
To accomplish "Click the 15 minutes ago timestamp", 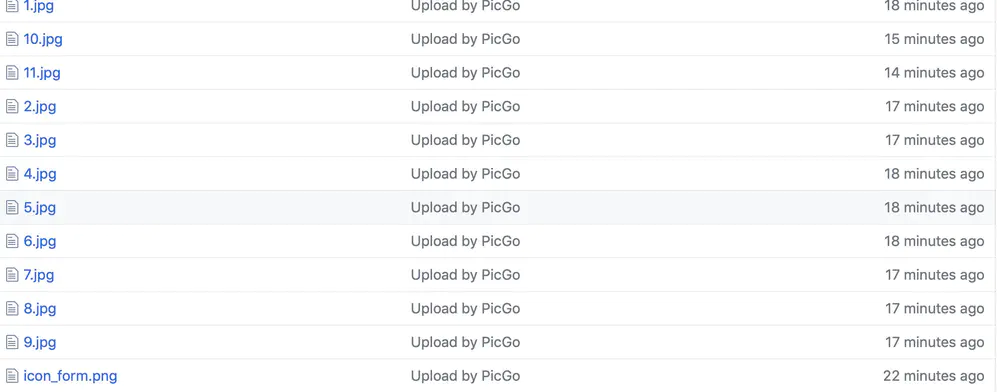I will [x=934, y=39].
